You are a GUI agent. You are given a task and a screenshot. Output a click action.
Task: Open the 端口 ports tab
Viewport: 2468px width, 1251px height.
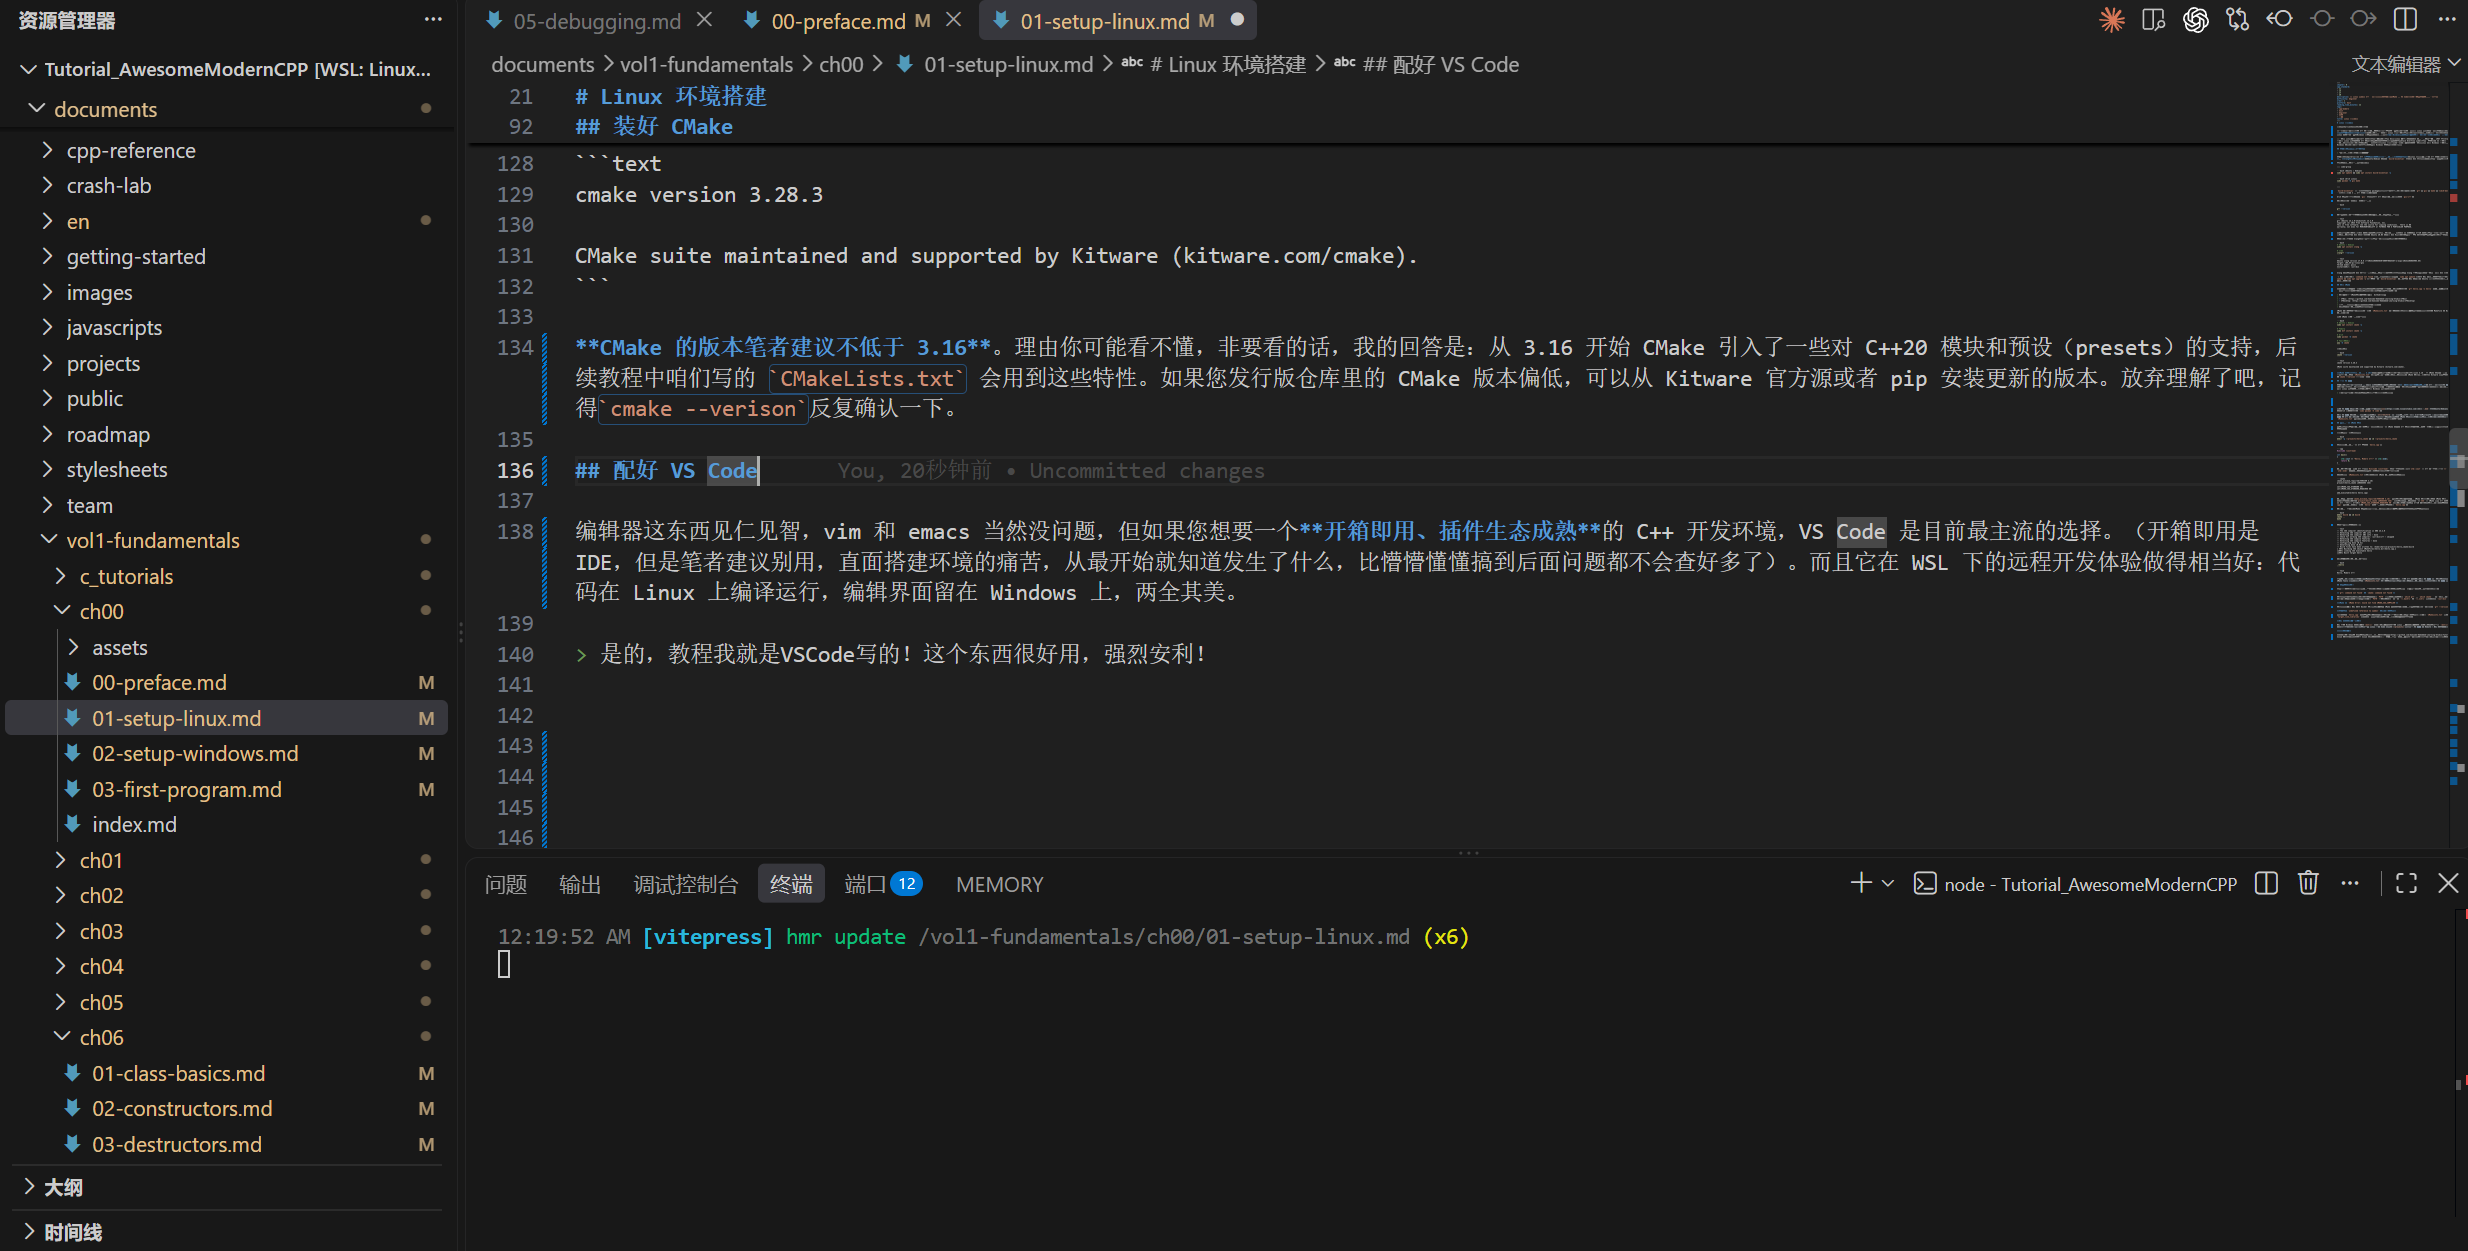click(883, 885)
